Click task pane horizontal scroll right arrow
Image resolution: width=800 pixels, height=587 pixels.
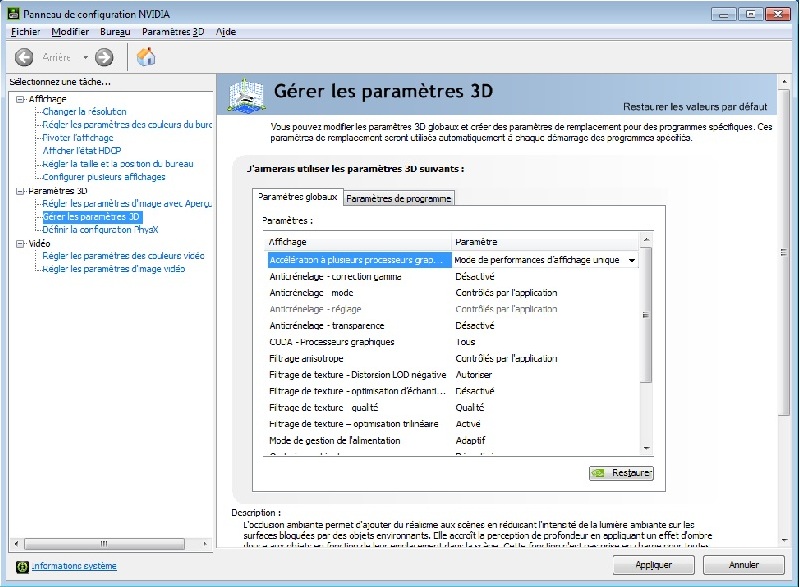(x=205, y=544)
